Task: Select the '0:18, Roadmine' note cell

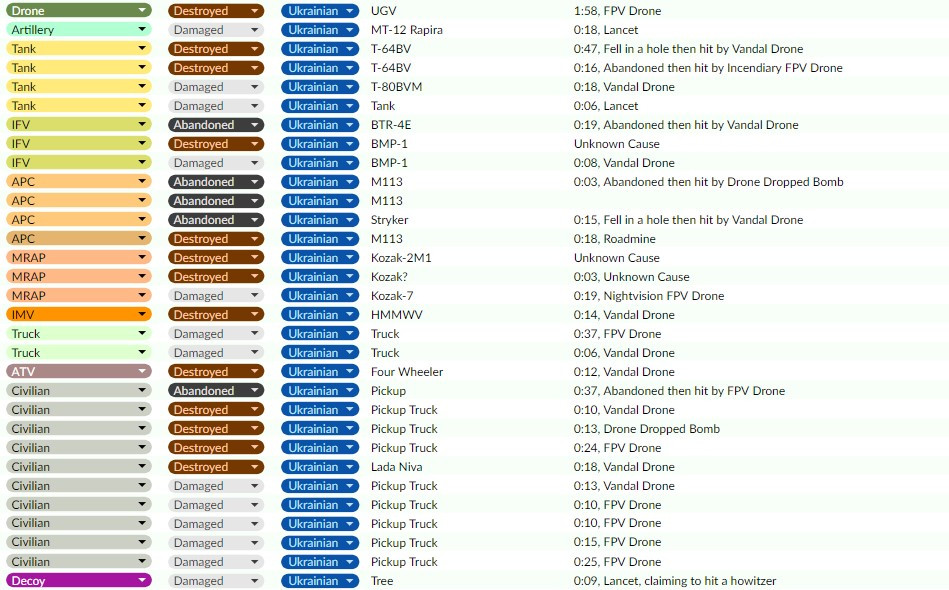Action: [614, 238]
